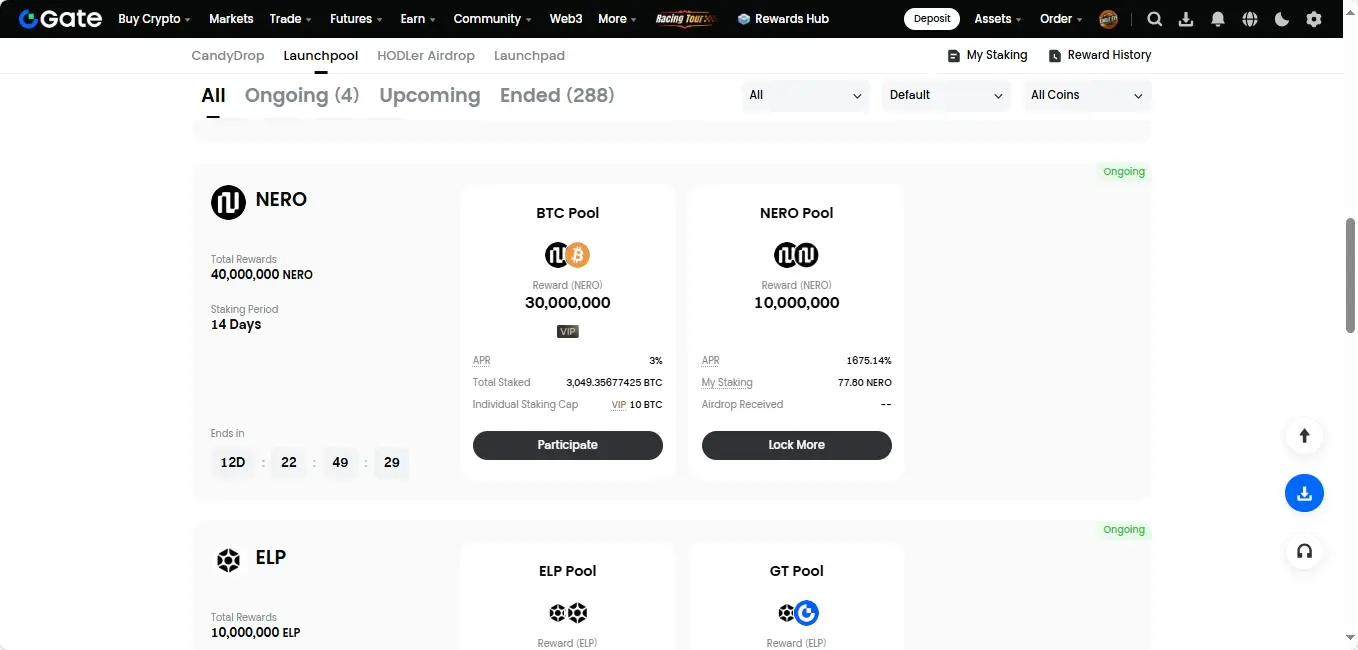Viewport: 1358px width, 650px height.
Task: Expand the Community menu
Action: (x=493, y=19)
